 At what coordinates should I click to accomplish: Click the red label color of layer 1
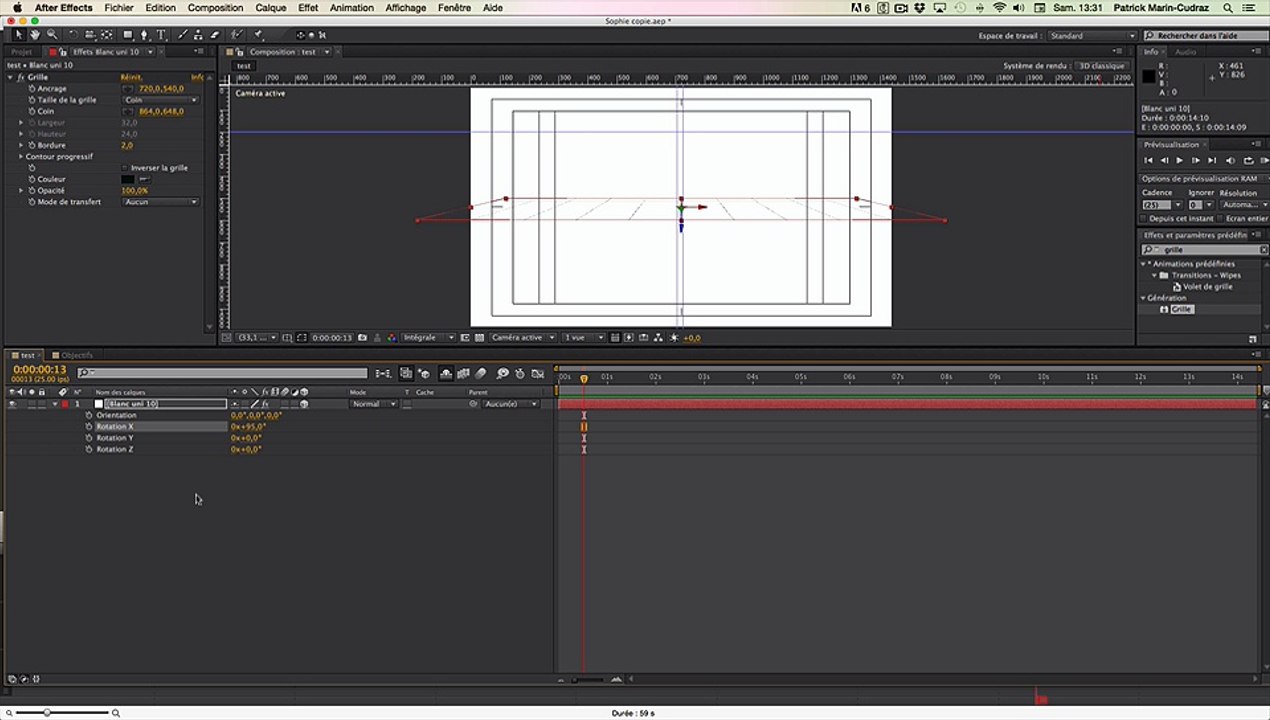(x=65, y=404)
